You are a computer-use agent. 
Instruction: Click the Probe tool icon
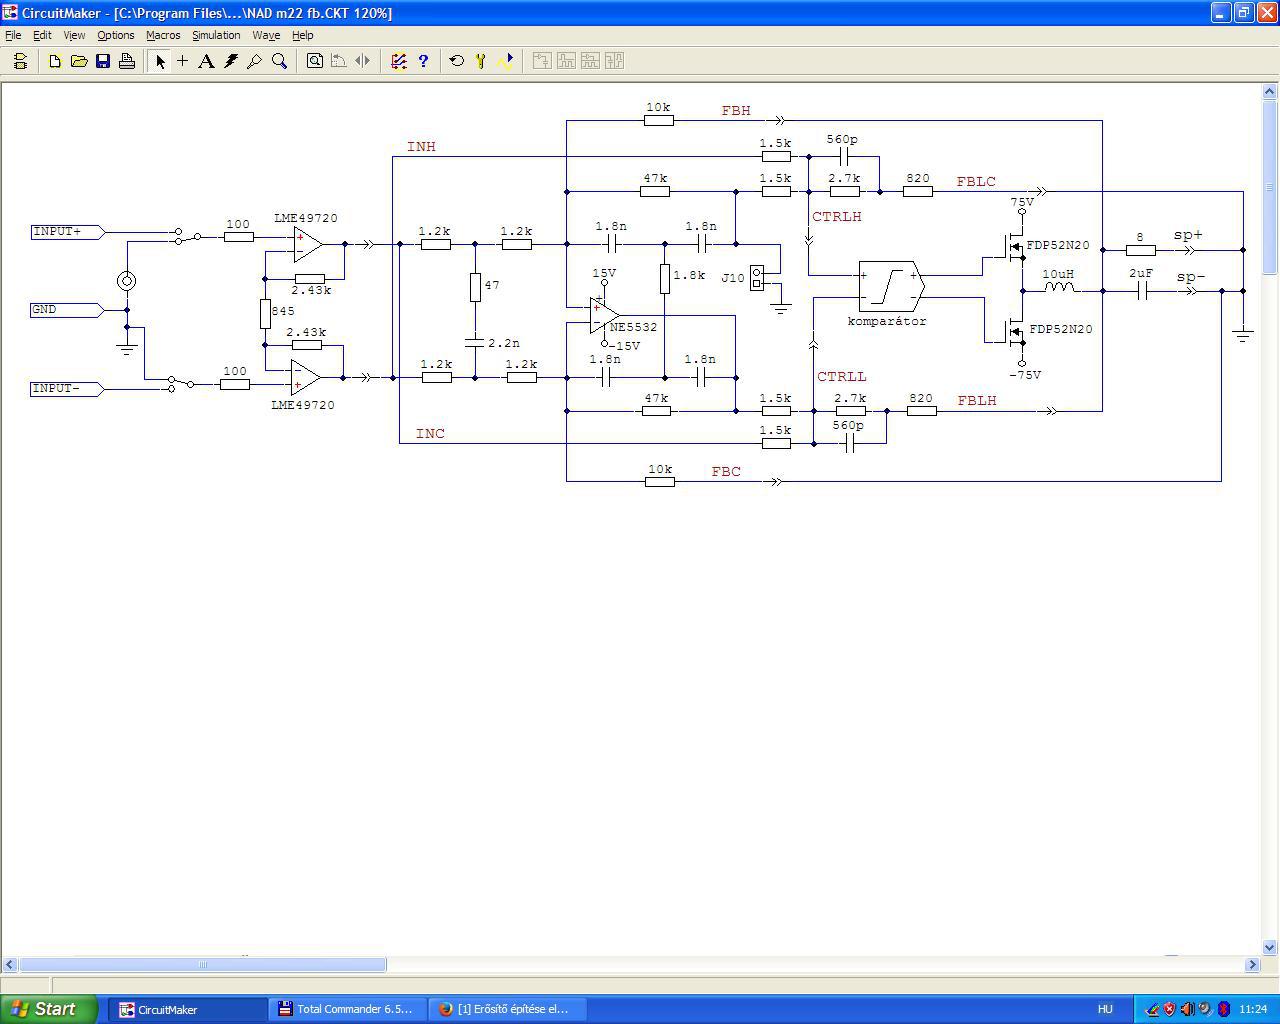(254, 61)
